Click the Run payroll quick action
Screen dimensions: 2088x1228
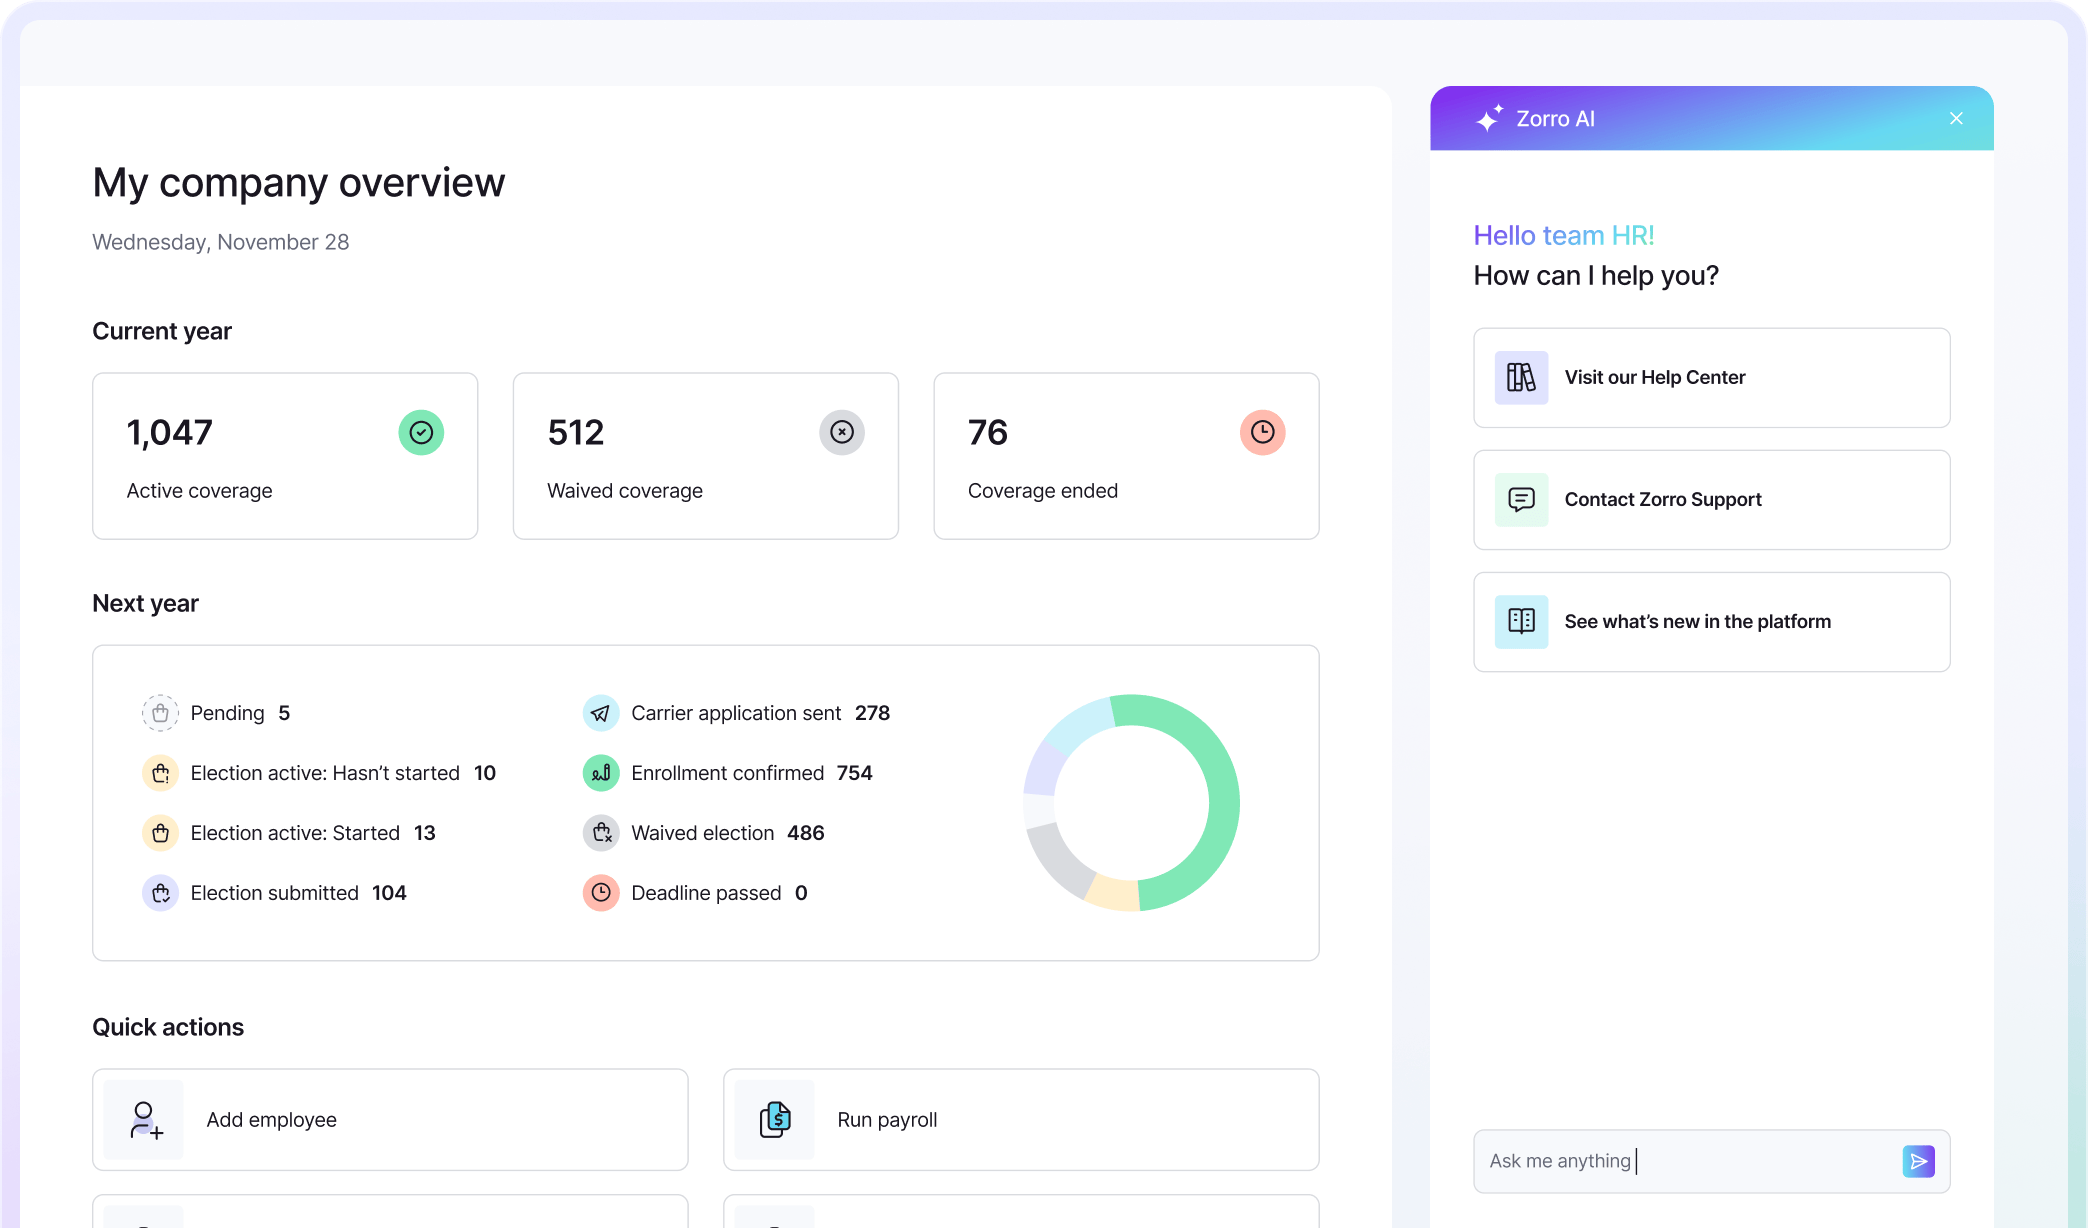click(x=1021, y=1120)
